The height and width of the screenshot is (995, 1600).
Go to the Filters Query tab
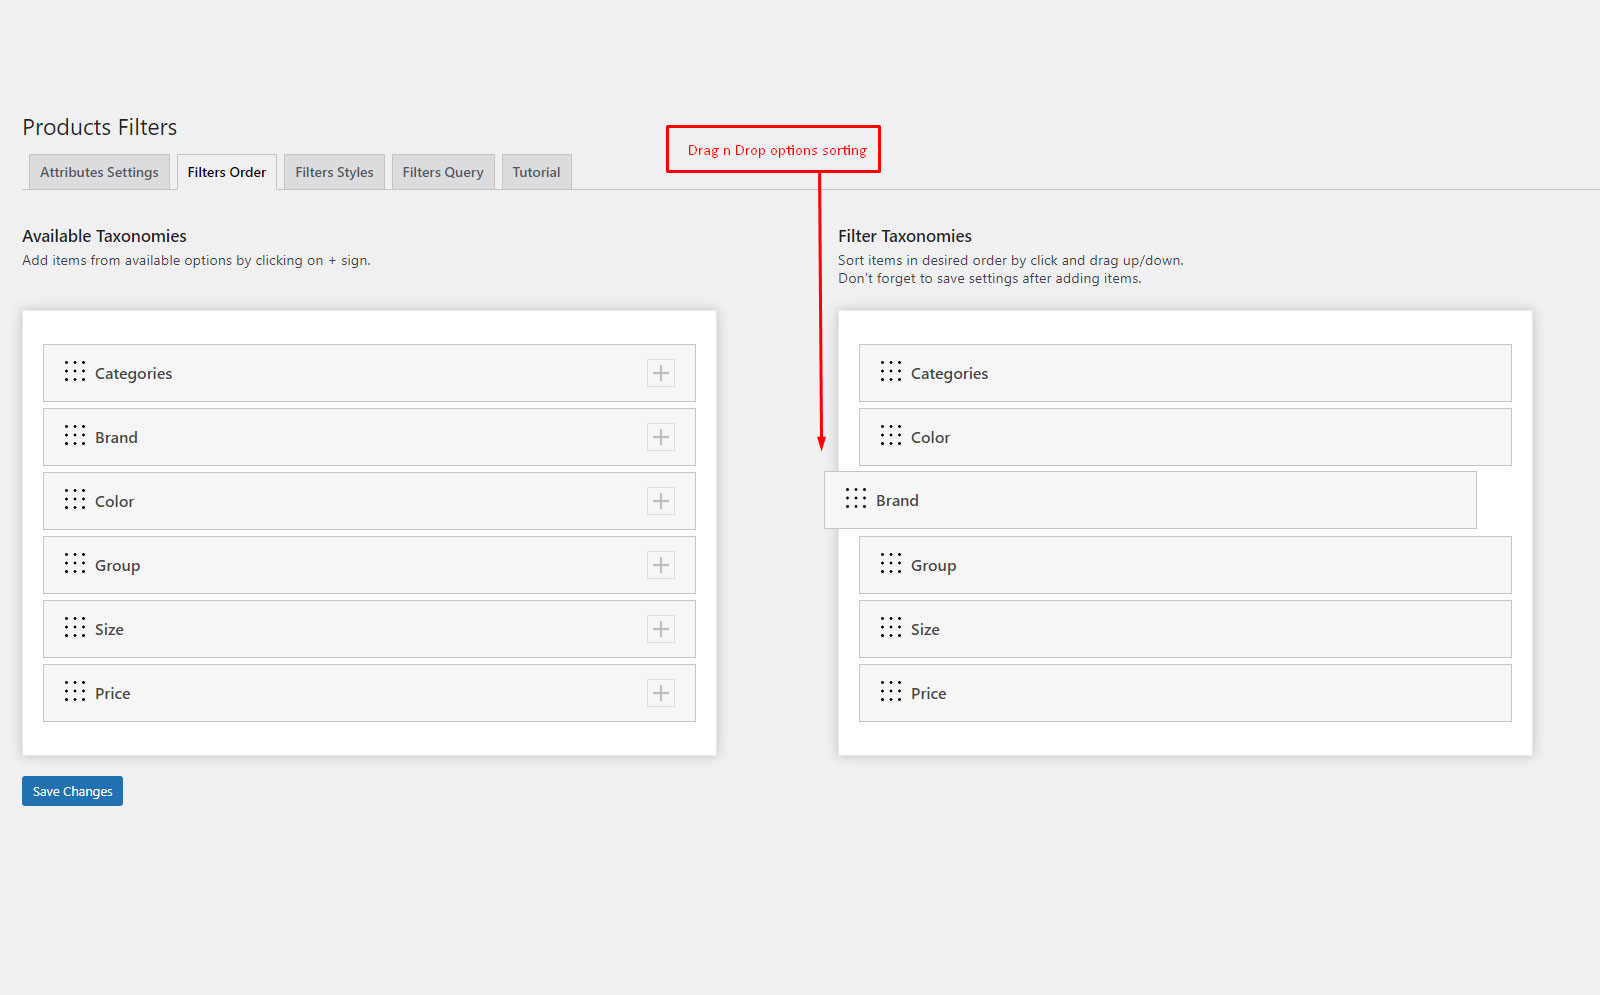coord(443,172)
